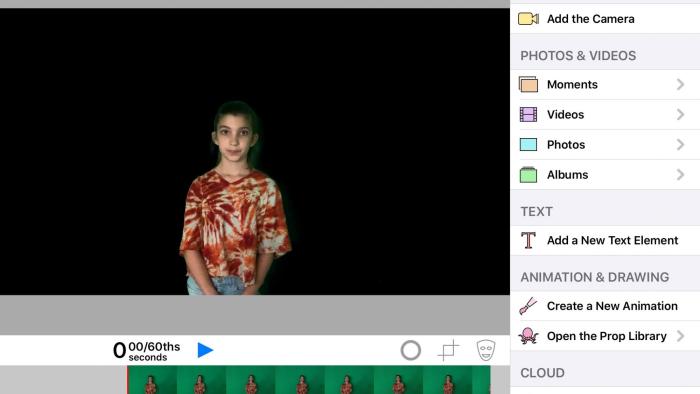Select the first green-screen timeline thumbnail

(152, 380)
